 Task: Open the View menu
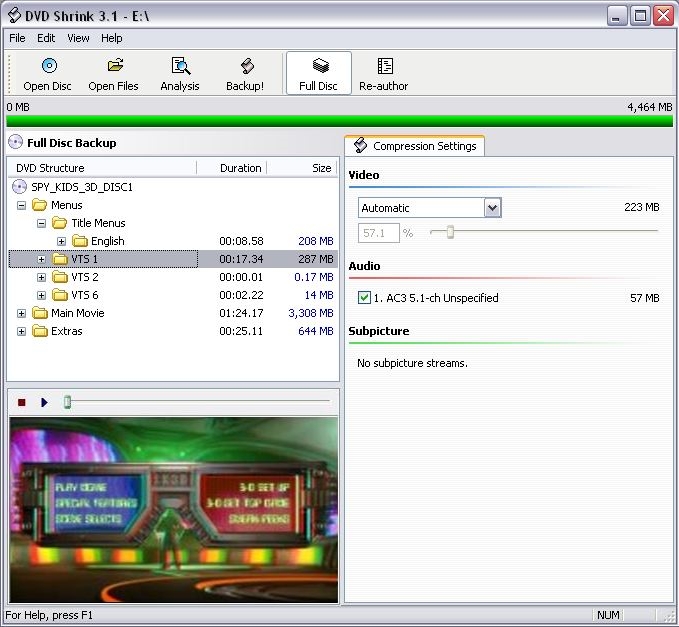pos(78,38)
